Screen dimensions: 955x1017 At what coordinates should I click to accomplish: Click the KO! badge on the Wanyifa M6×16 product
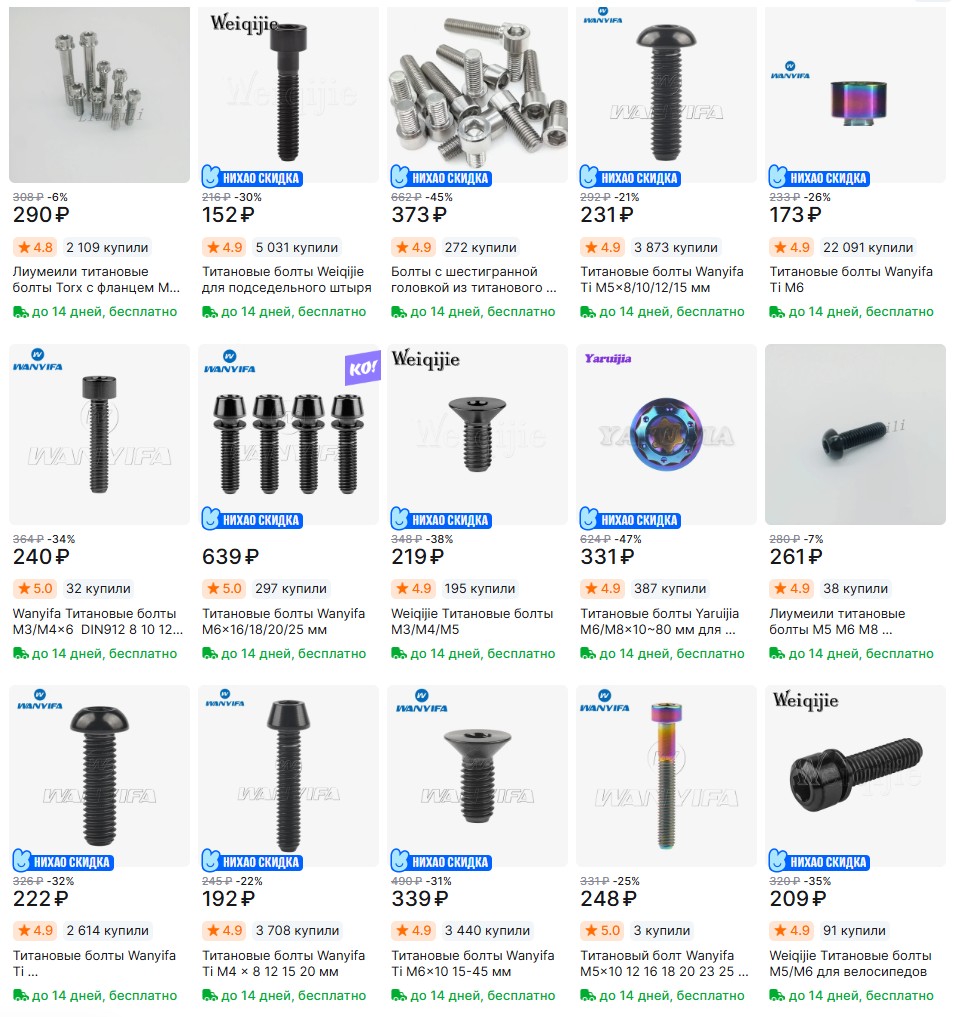(363, 368)
